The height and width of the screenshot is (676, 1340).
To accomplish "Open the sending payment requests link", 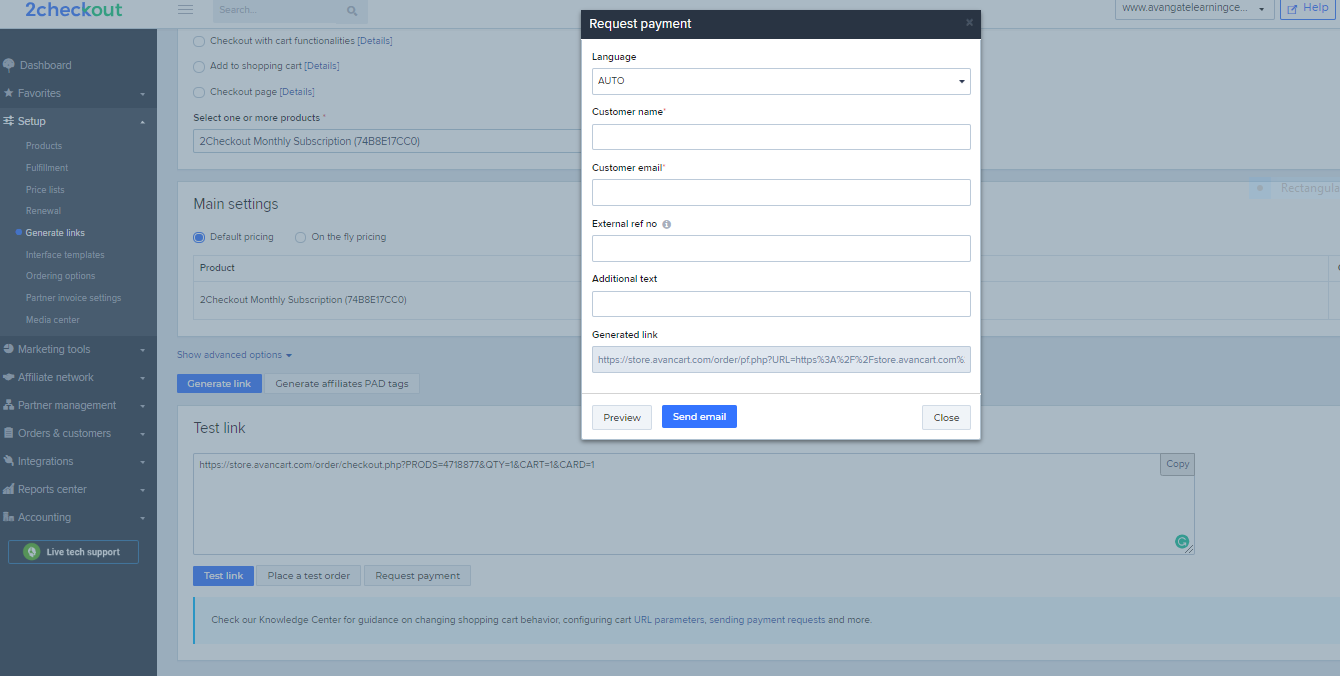I will point(767,620).
